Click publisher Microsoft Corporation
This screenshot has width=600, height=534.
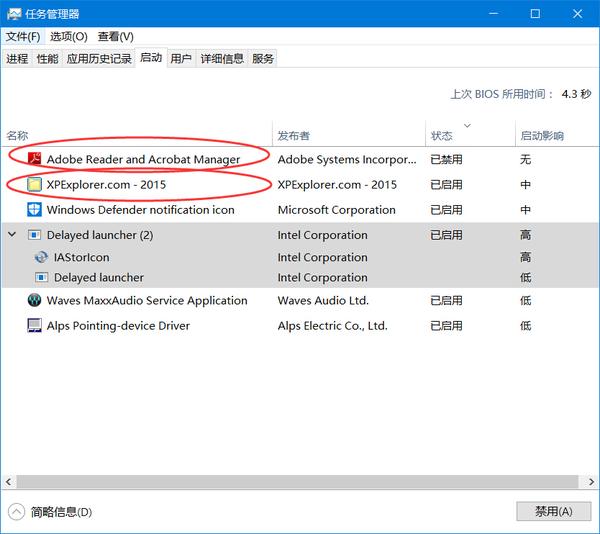click(x=336, y=210)
